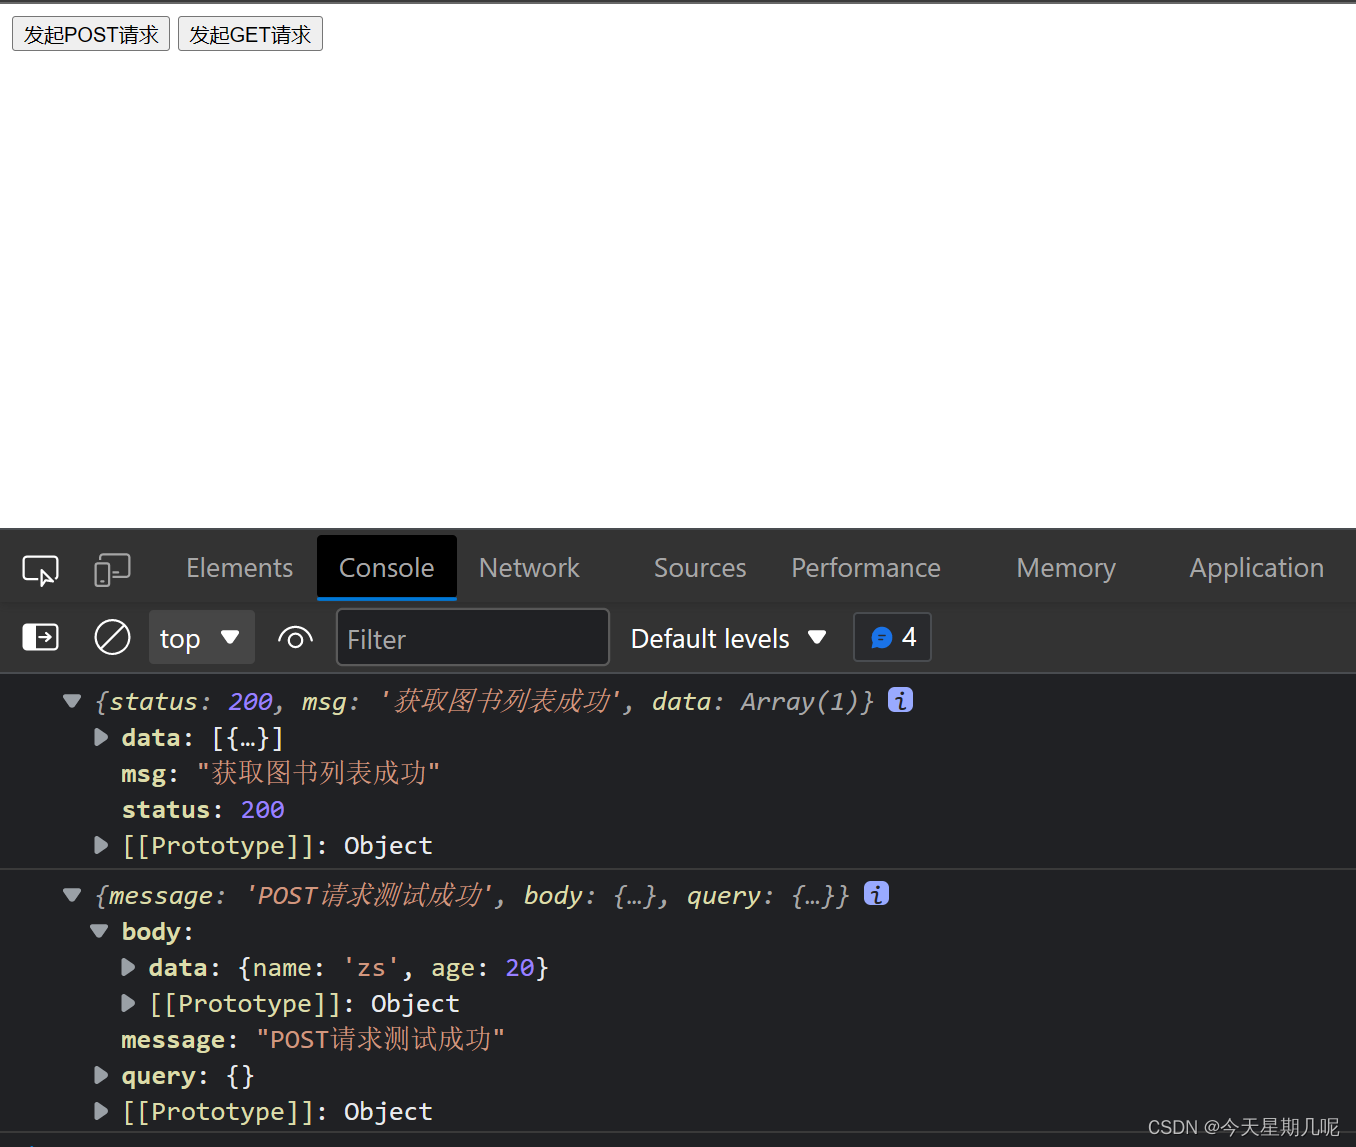Viewport: 1356px width, 1147px height.
Task: Click the 发起GET请求 button
Action: click(x=250, y=33)
